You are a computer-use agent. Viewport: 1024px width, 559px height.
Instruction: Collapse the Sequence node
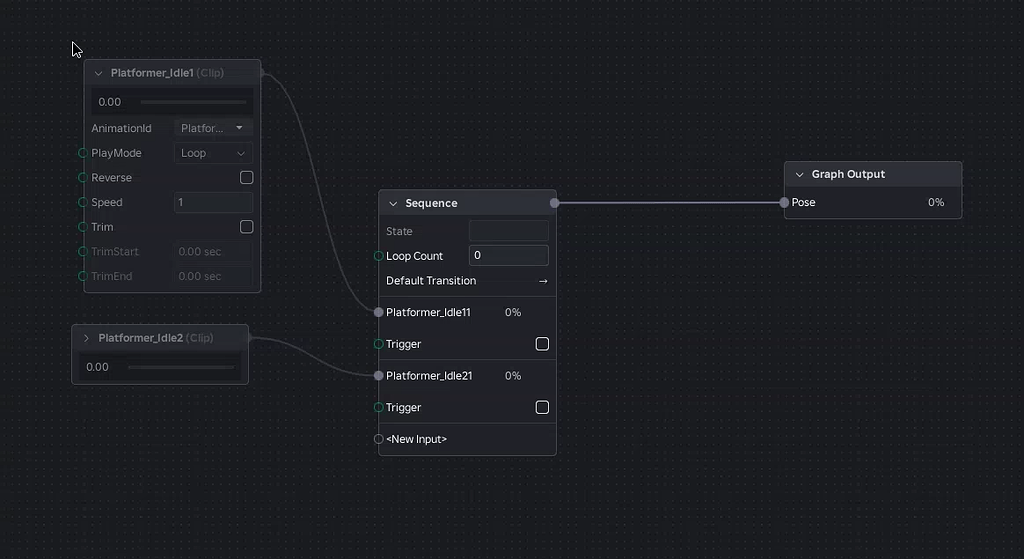tap(393, 204)
